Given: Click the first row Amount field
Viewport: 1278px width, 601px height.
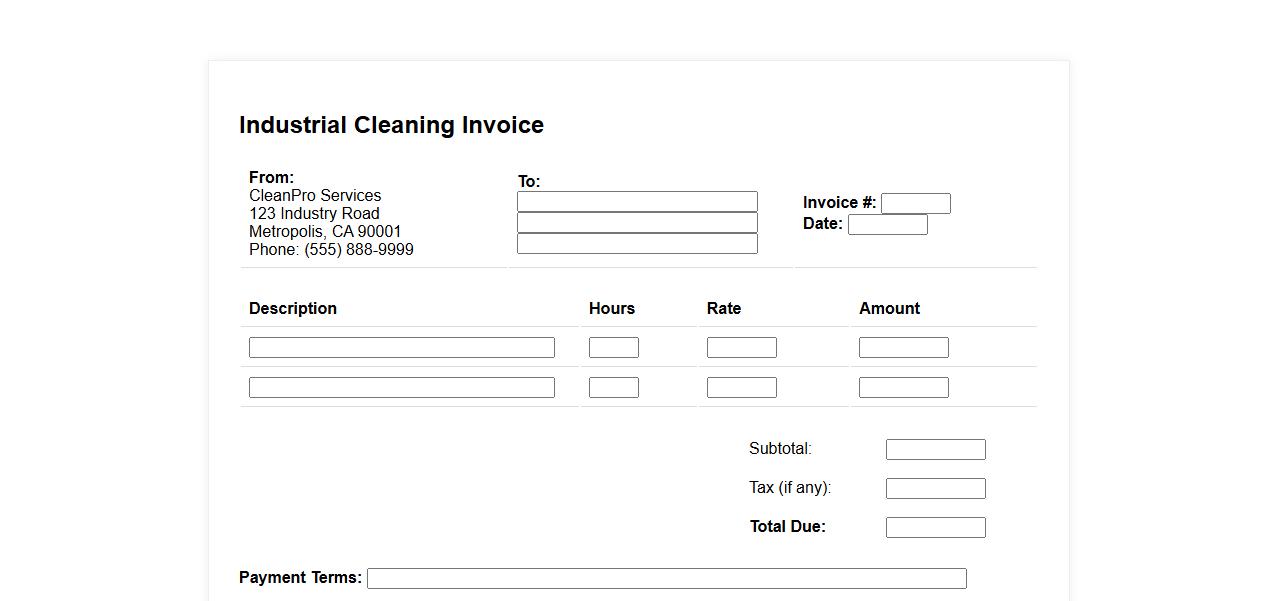Looking at the screenshot, I should (x=903, y=348).
